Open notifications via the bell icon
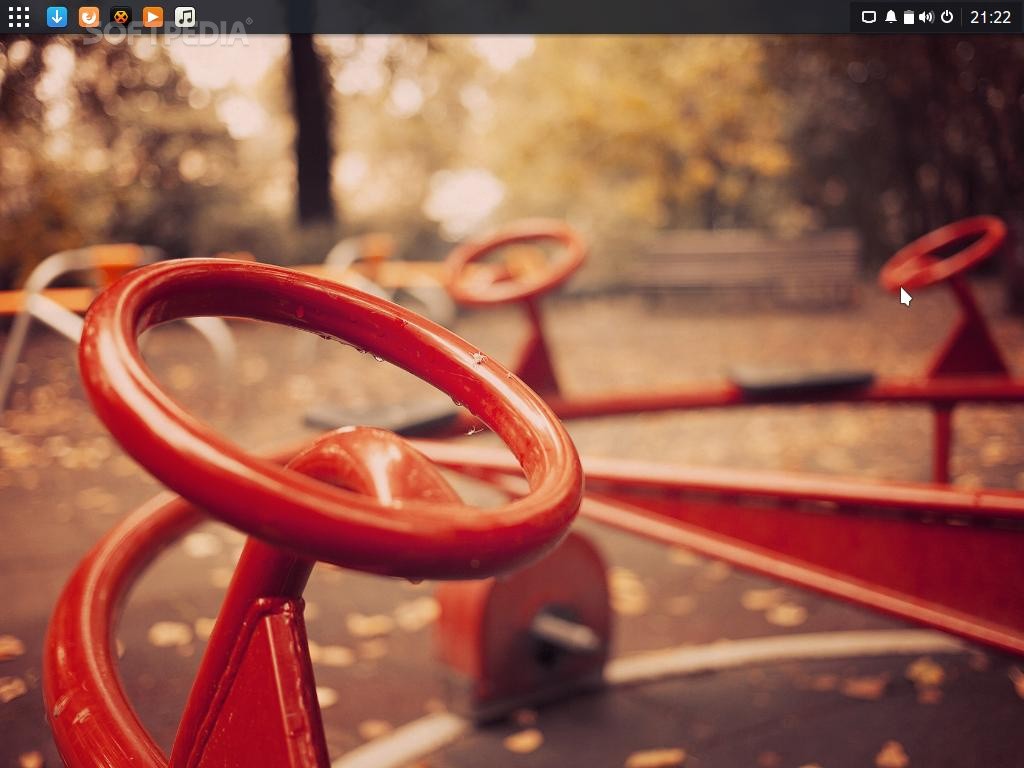Image resolution: width=1024 pixels, height=768 pixels. pos(890,17)
